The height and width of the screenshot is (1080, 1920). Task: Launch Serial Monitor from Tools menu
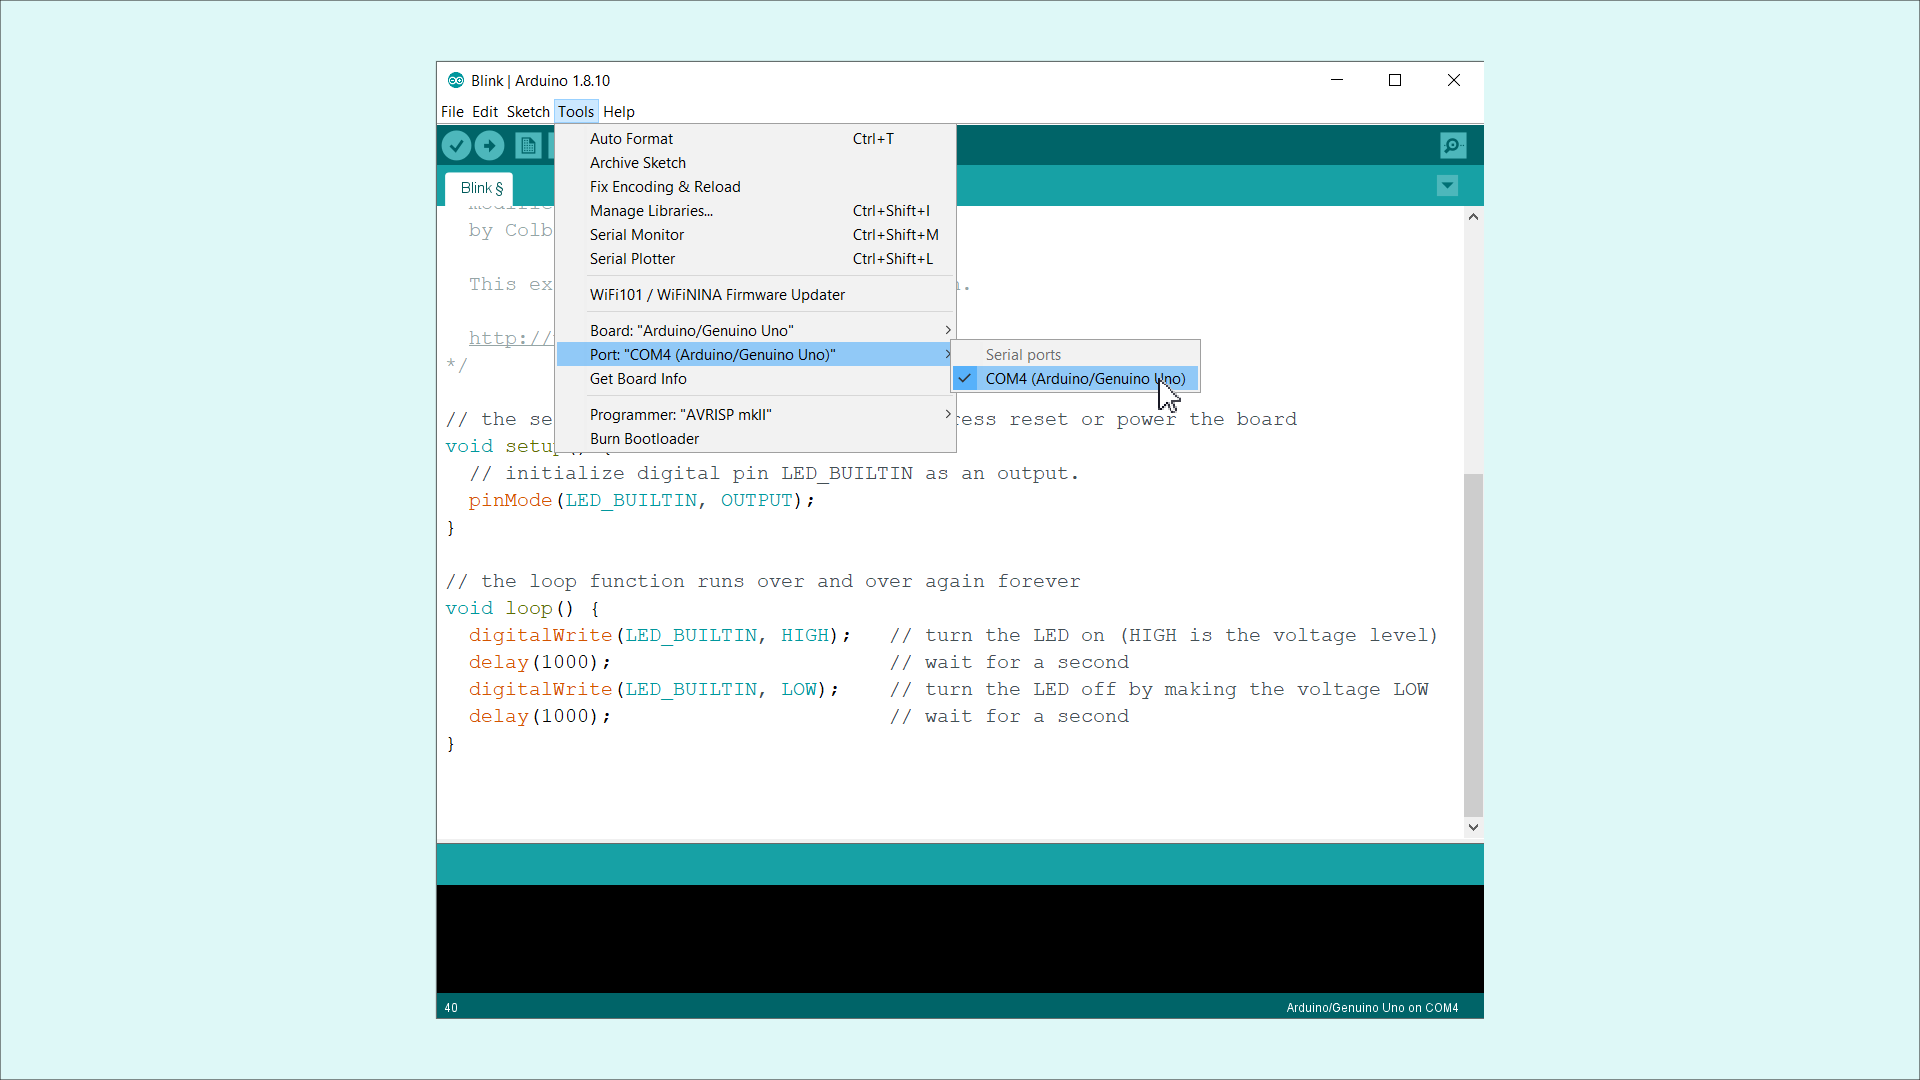755,235
